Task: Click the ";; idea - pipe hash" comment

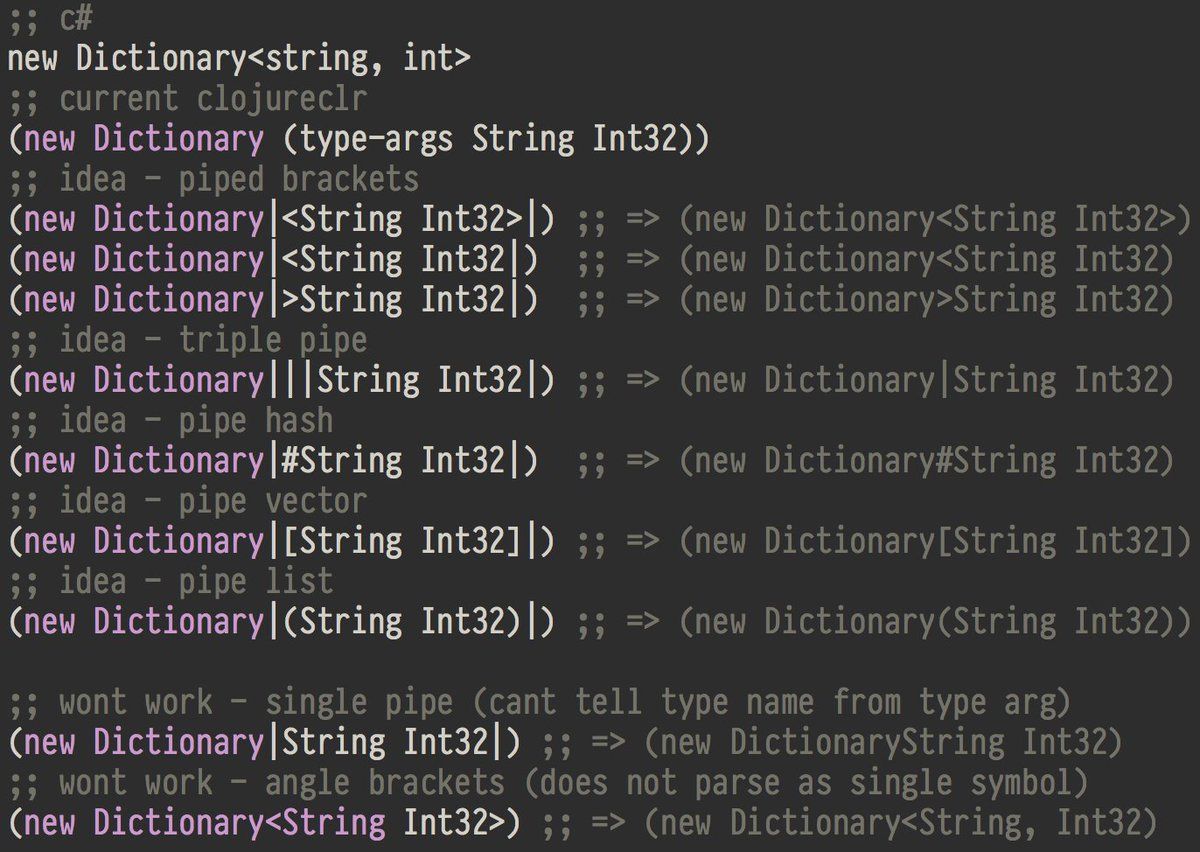Action: 171,420
